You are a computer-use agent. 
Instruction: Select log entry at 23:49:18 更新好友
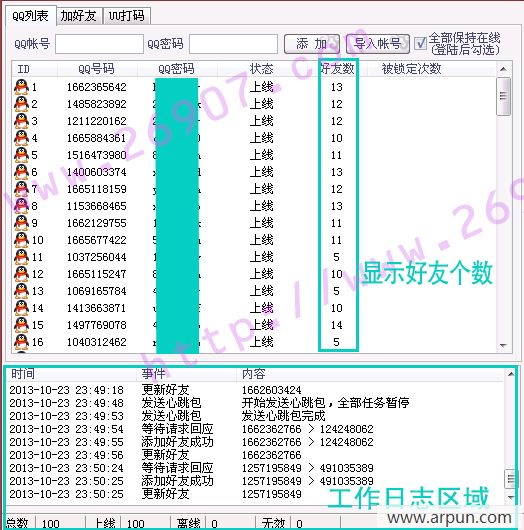click(x=255, y=390)
